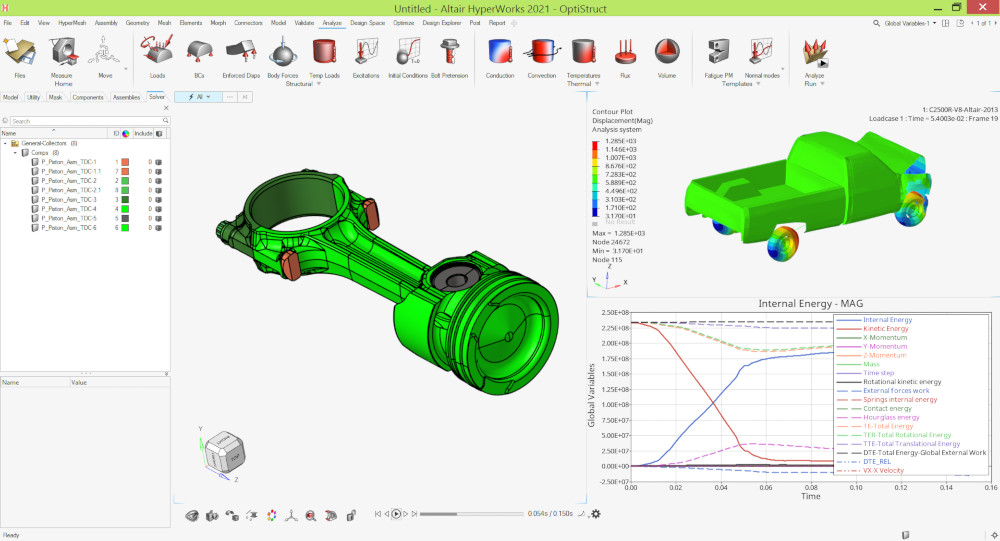Image resolution: width=1000 pixels, height=541 pixels.
Task: Click the page layout split icon
Action: point(945,23)
